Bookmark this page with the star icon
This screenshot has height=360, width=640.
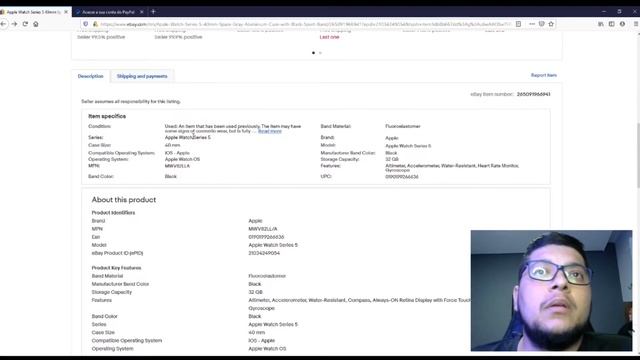point(551,24)
